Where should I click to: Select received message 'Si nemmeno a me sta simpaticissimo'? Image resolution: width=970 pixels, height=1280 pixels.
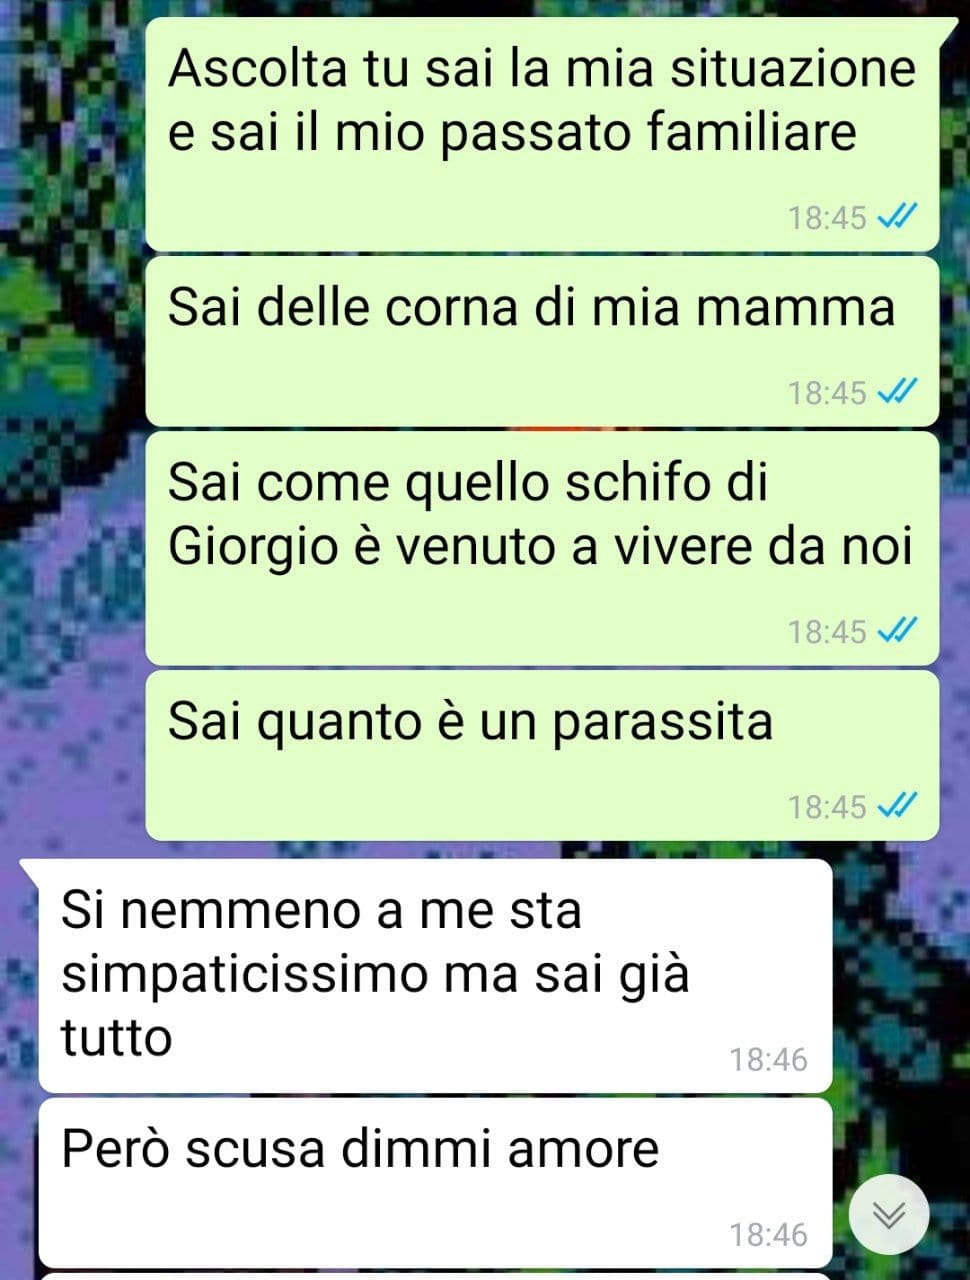tap(435, 975)
